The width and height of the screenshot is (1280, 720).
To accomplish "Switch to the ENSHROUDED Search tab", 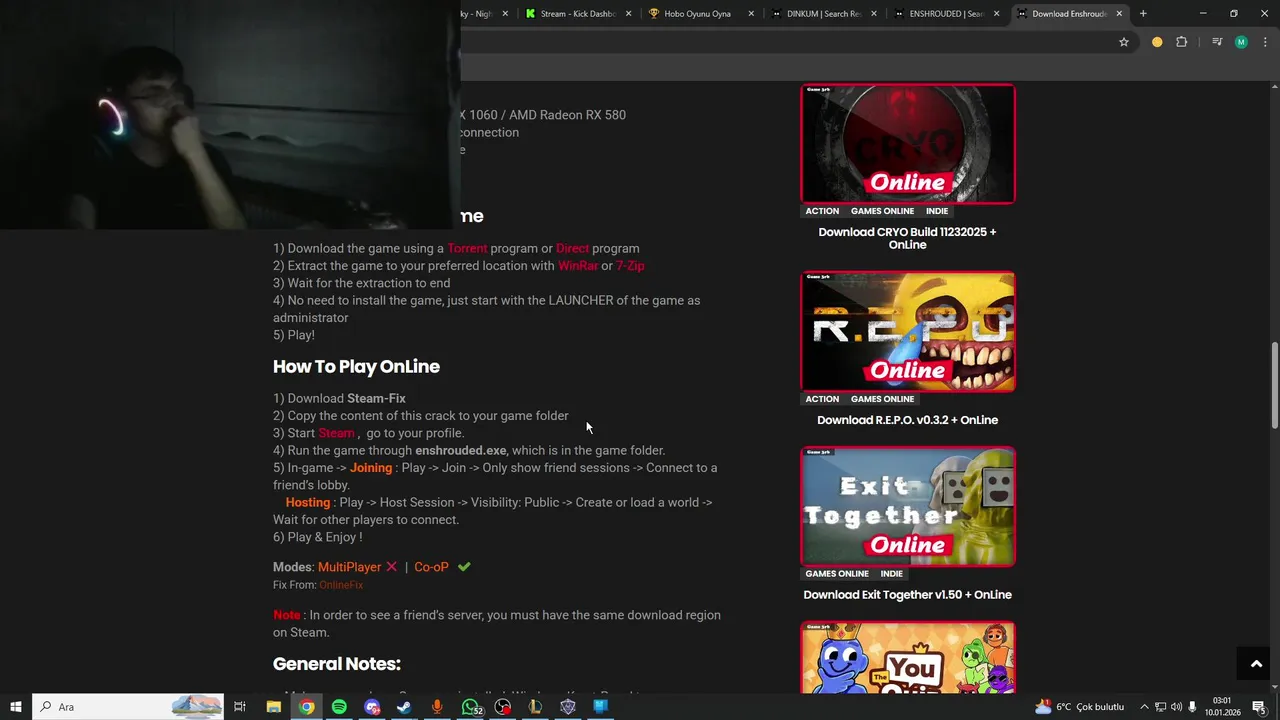I will point(946,14).
